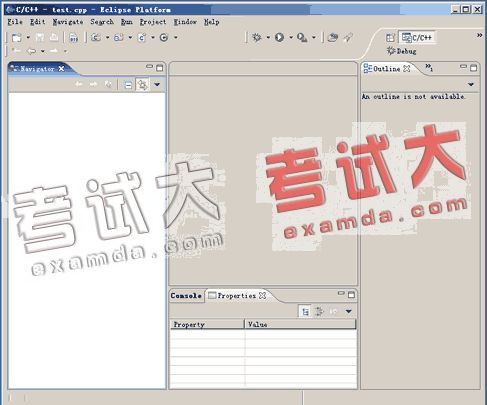
Task: Click the New wizard toolbar icon
Action: (x=17, y=37)
